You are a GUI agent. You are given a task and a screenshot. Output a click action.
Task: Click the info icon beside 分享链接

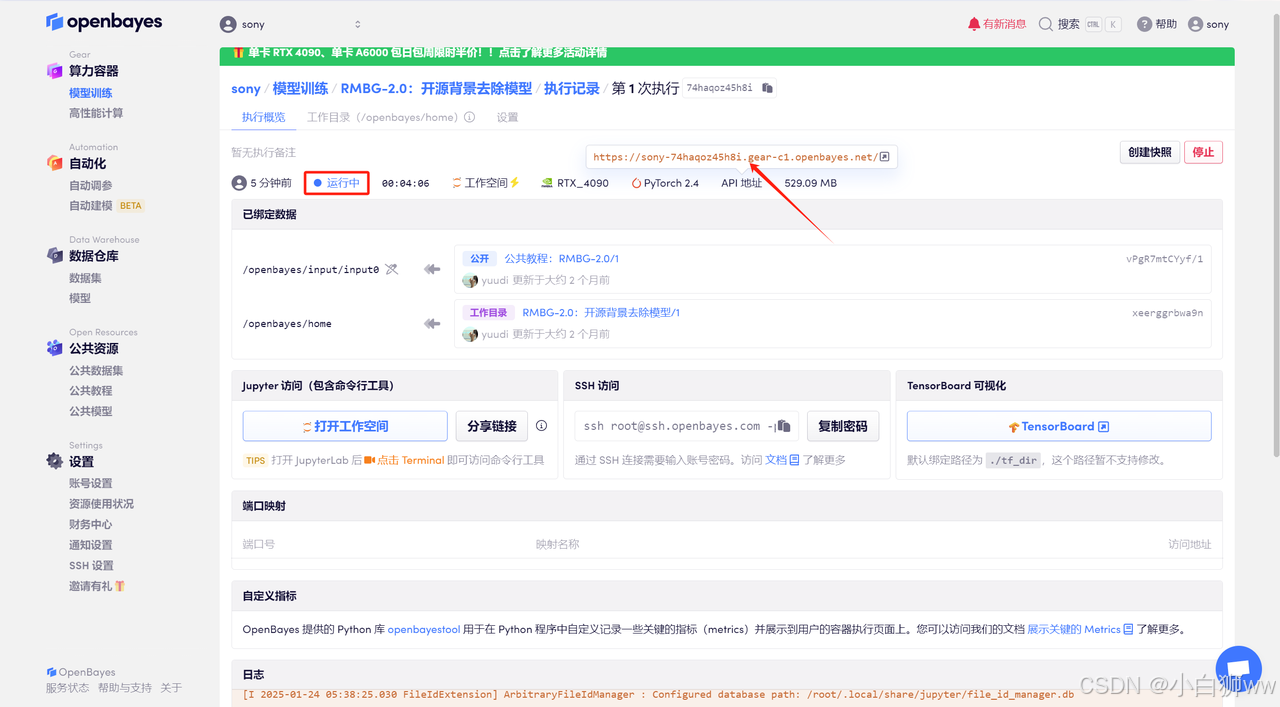[x=541, y=425]
